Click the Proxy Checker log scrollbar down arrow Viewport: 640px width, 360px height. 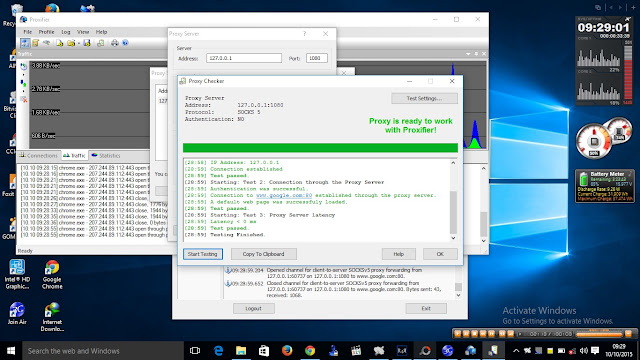pyautogui.click(x=453, y=238)
